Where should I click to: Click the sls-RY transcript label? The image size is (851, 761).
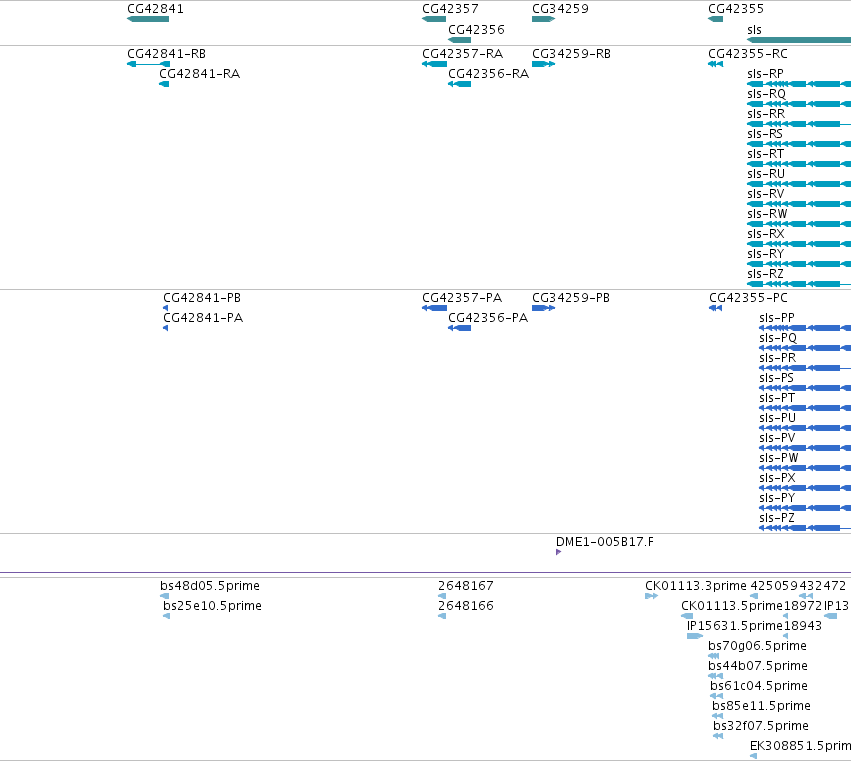click(x=766, y=254)
